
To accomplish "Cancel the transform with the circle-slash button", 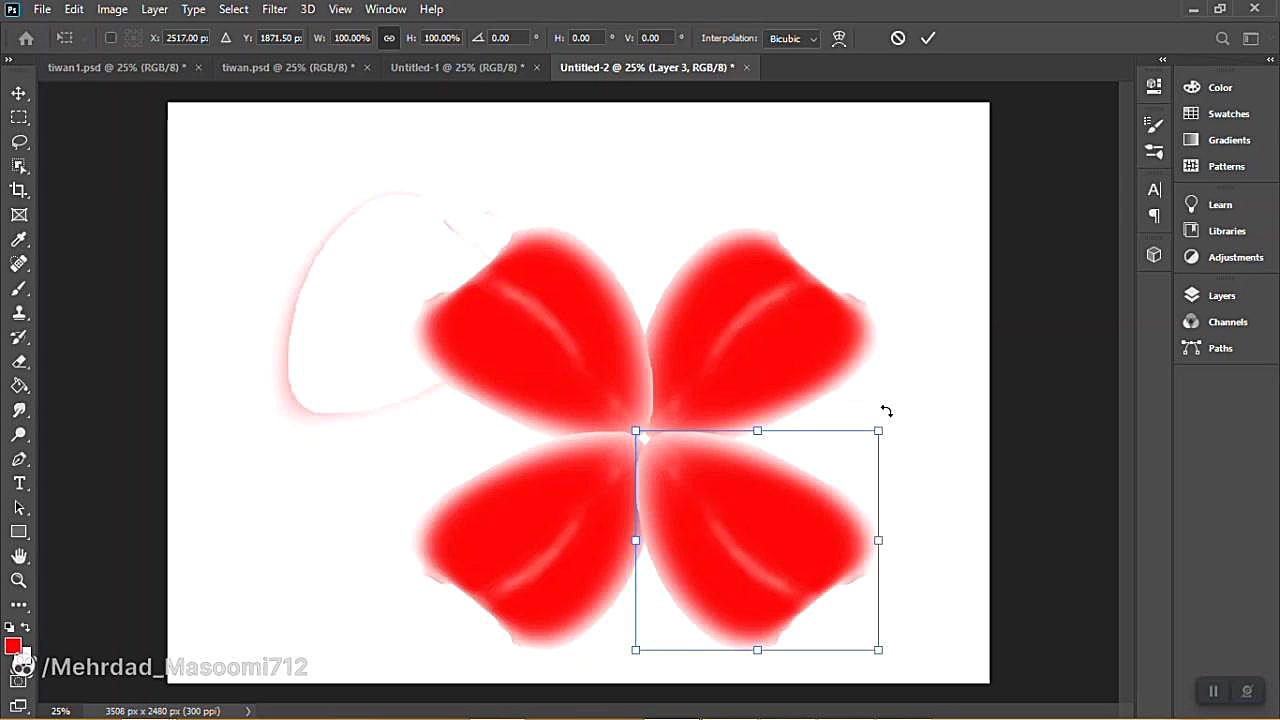I will 898,38.
